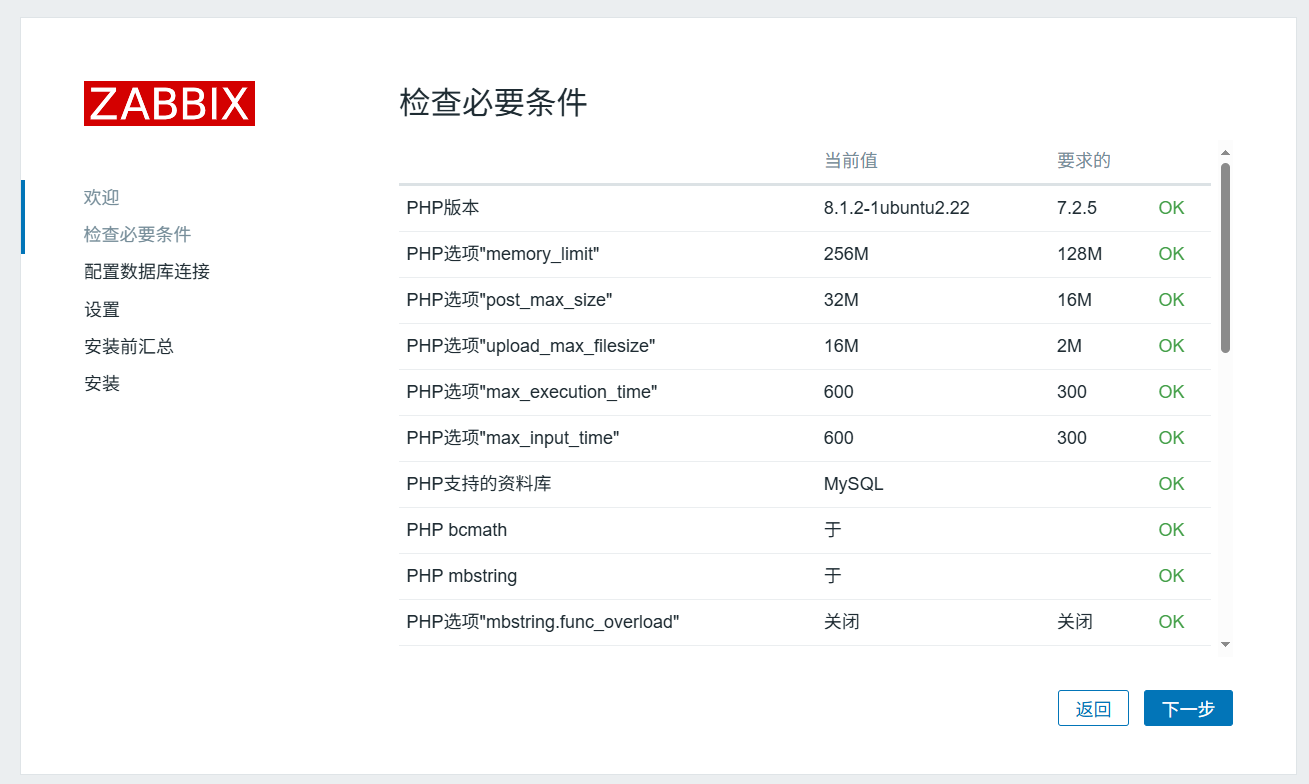Click the OK status for memory_limit
This screenshot has height=784, width=1309.
click(1171, 254)
